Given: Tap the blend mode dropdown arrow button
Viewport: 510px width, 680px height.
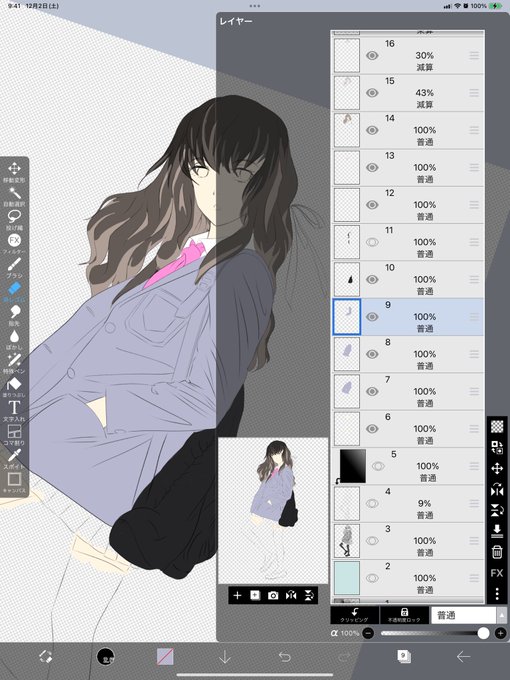Looking at the screenshot, I should click(x=501, y=615).
